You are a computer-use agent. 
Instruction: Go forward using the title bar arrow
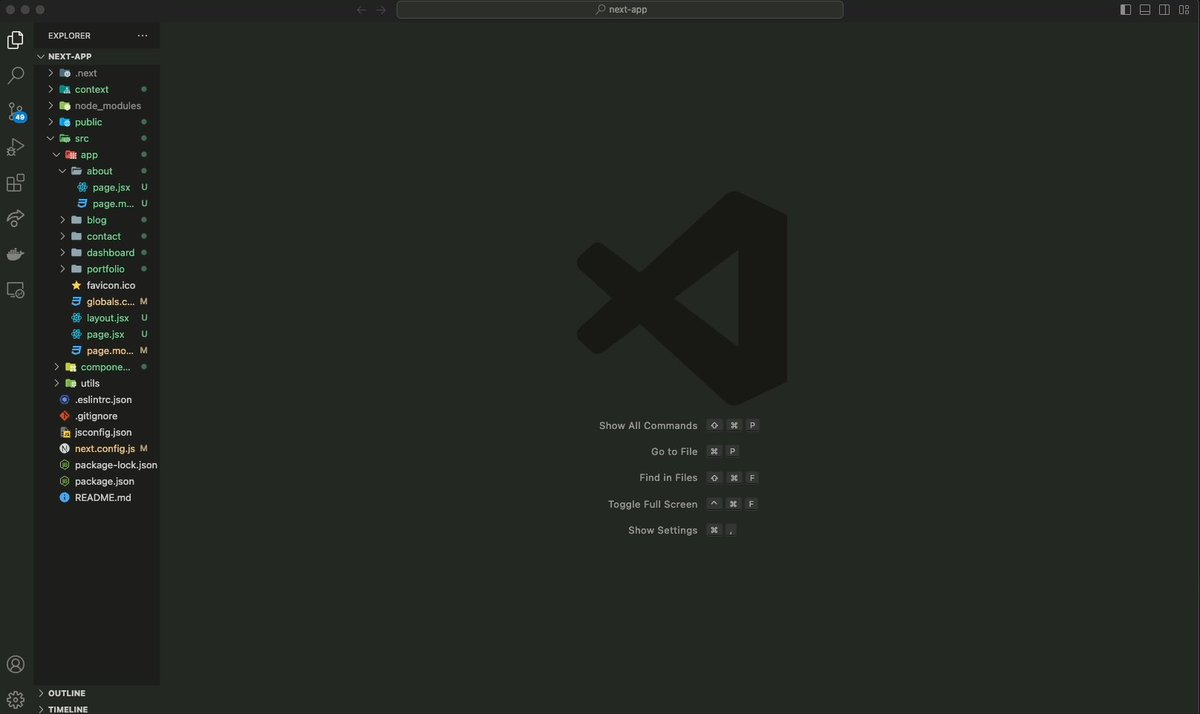[x=381, y=10]
